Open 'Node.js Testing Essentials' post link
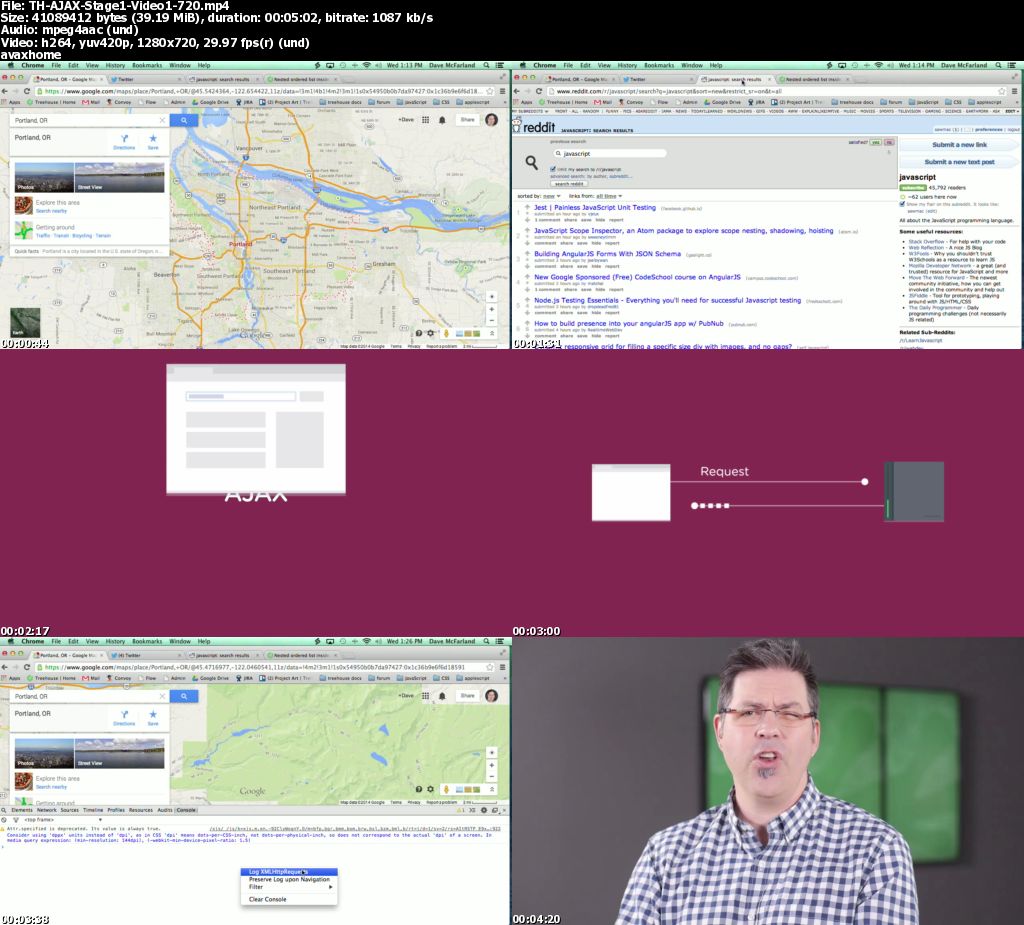The height and width of the screenshot is (925, 1024). click(667, 300)
